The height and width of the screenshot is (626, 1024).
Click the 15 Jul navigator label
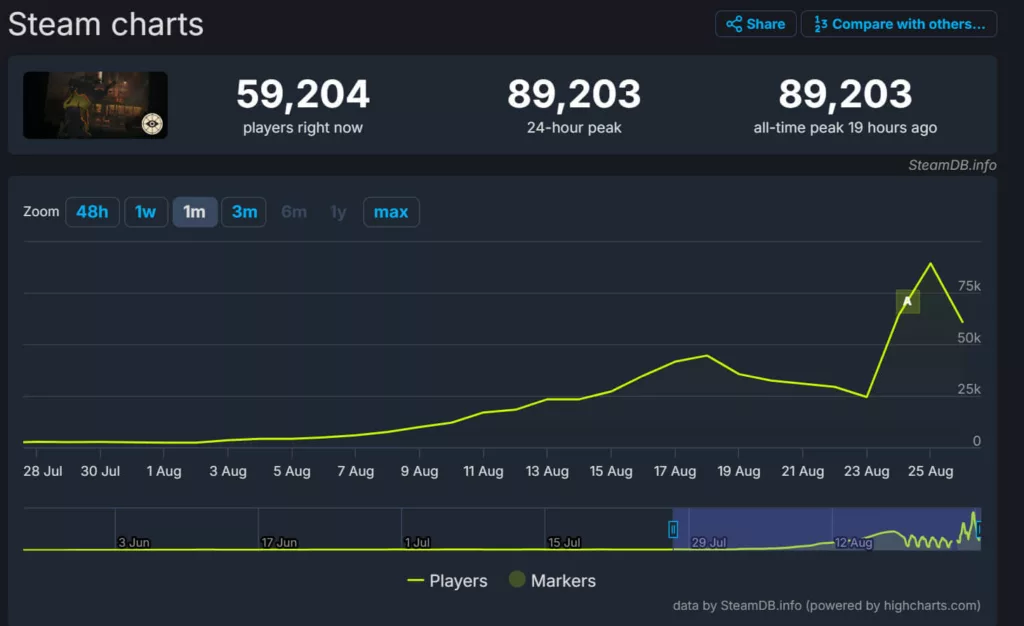tap(564, 542)
